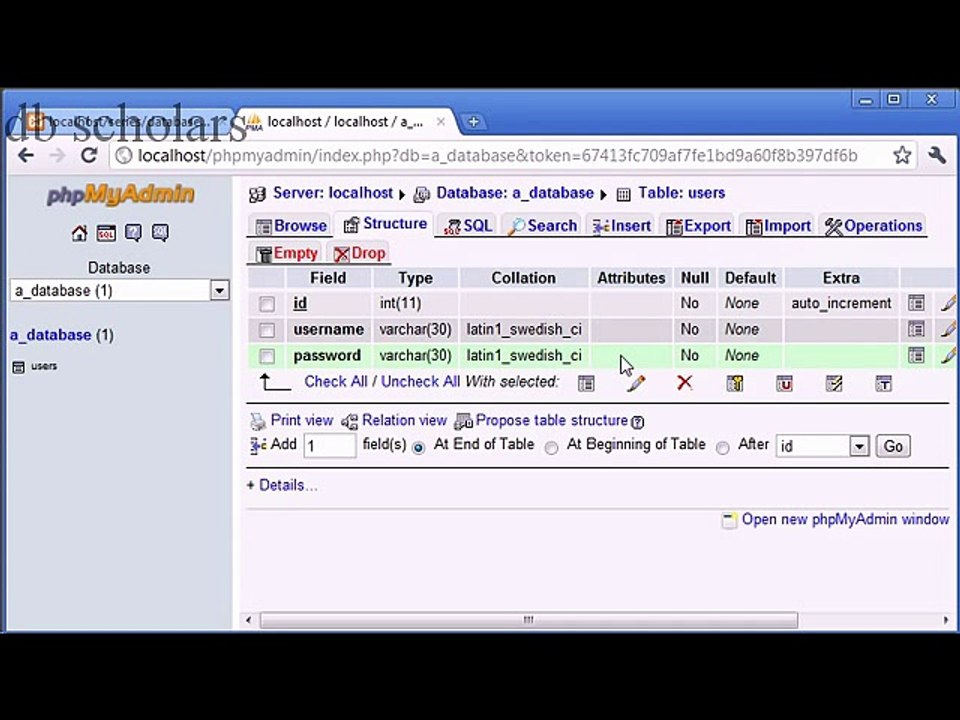Set primary key on selected fields
Image resolution: width=960 pixels, height=720 pixels.
point(735,383)
